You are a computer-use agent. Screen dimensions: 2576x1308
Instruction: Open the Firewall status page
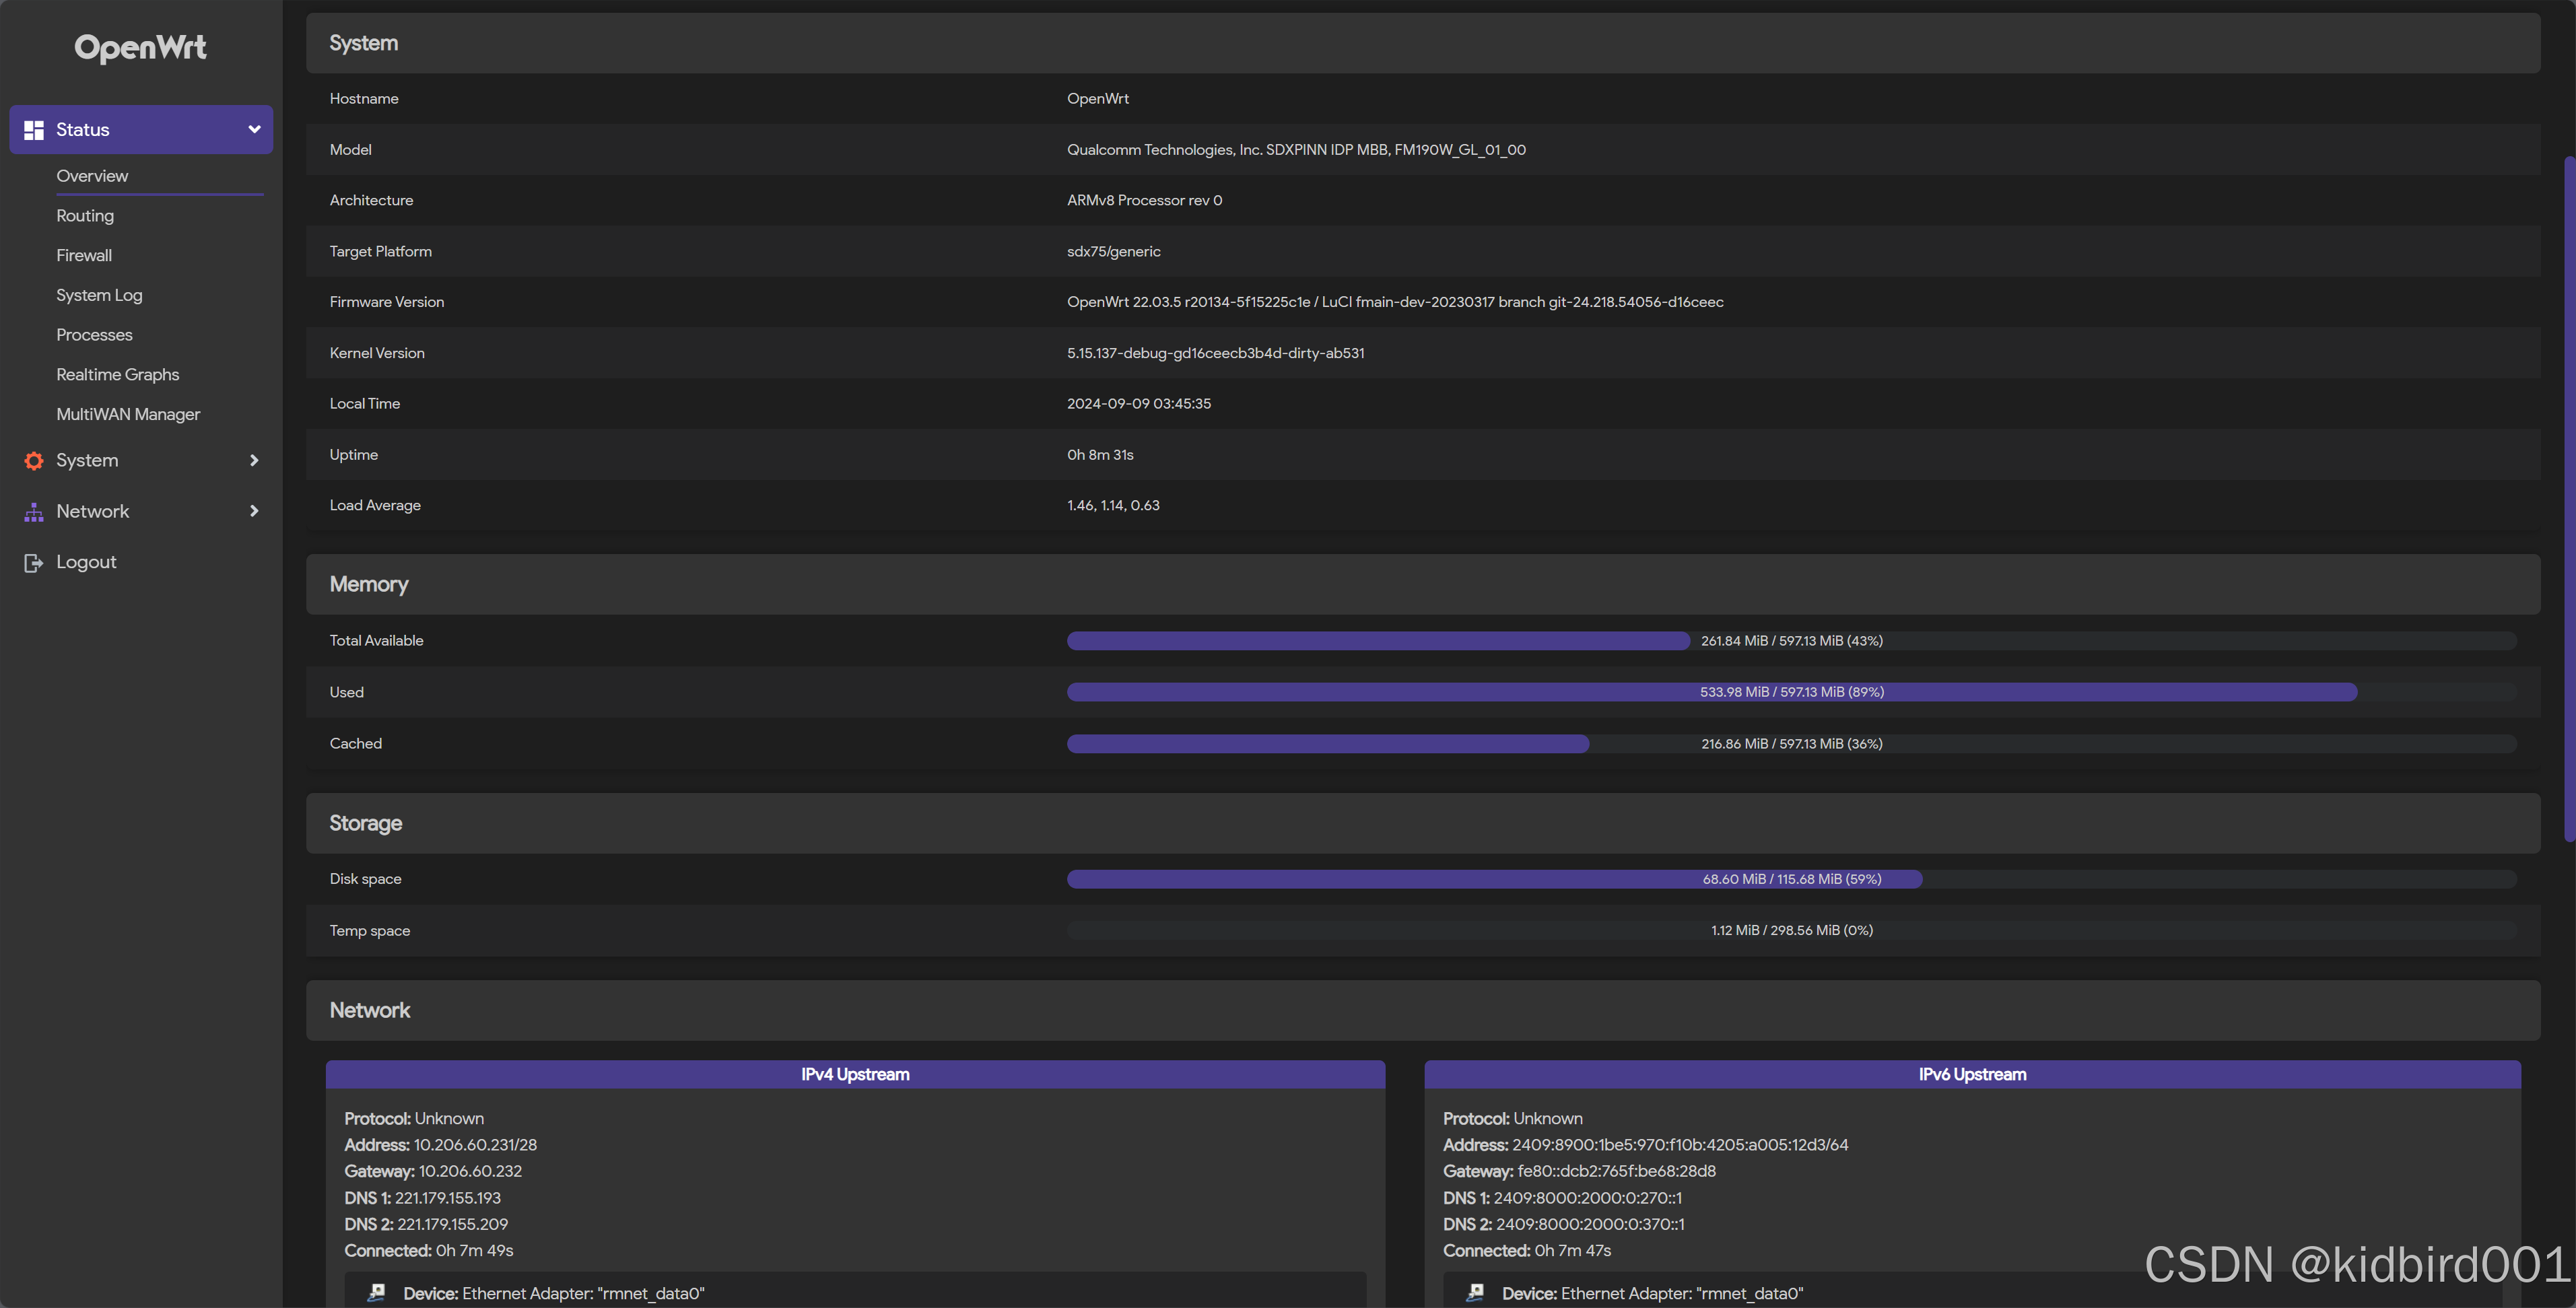[x=84, y=256]
